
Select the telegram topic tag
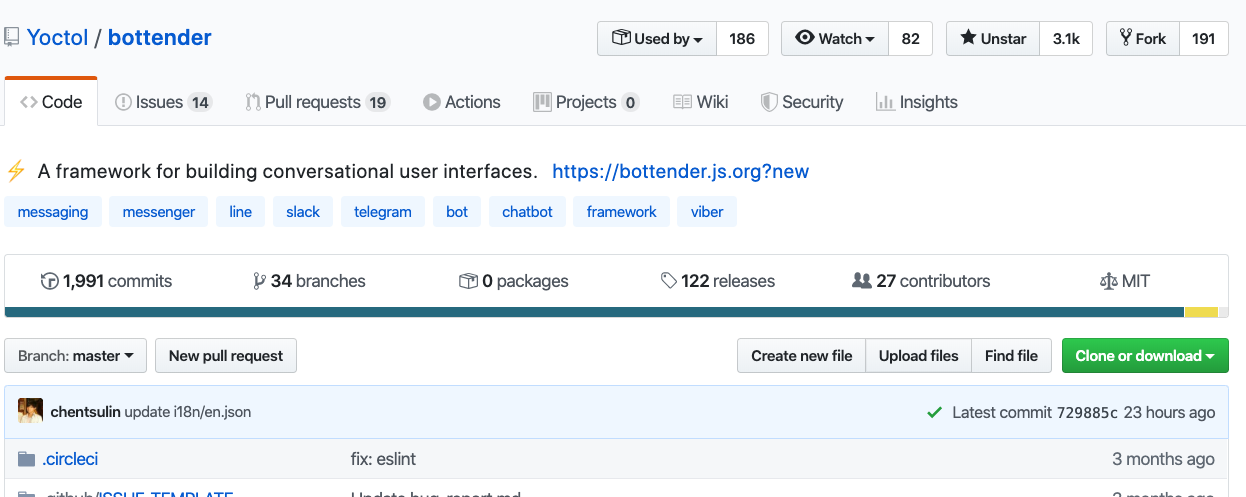click(383, 212)
